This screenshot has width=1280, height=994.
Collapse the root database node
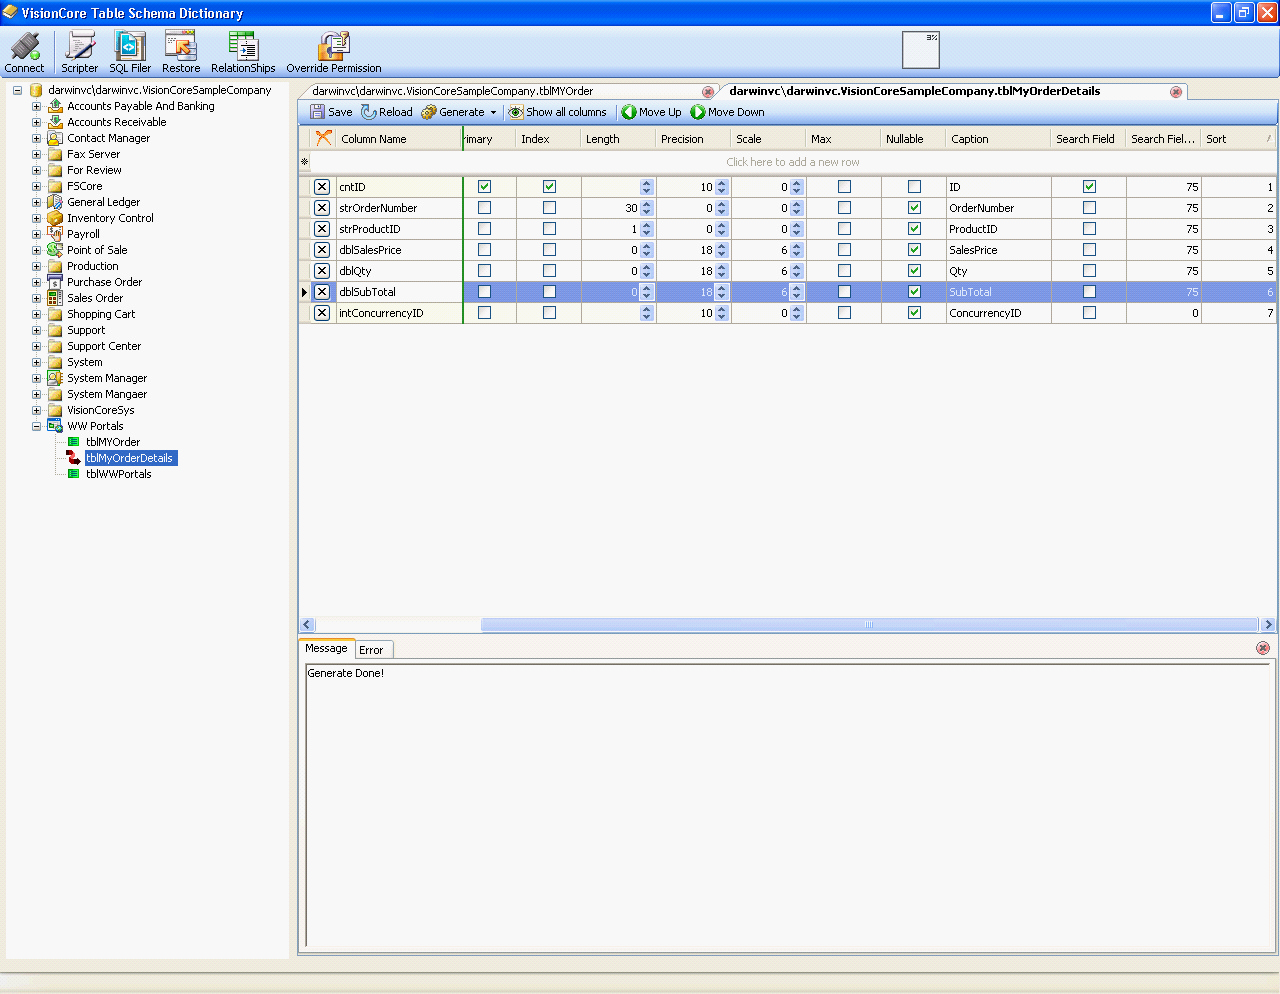coord(17,90)
